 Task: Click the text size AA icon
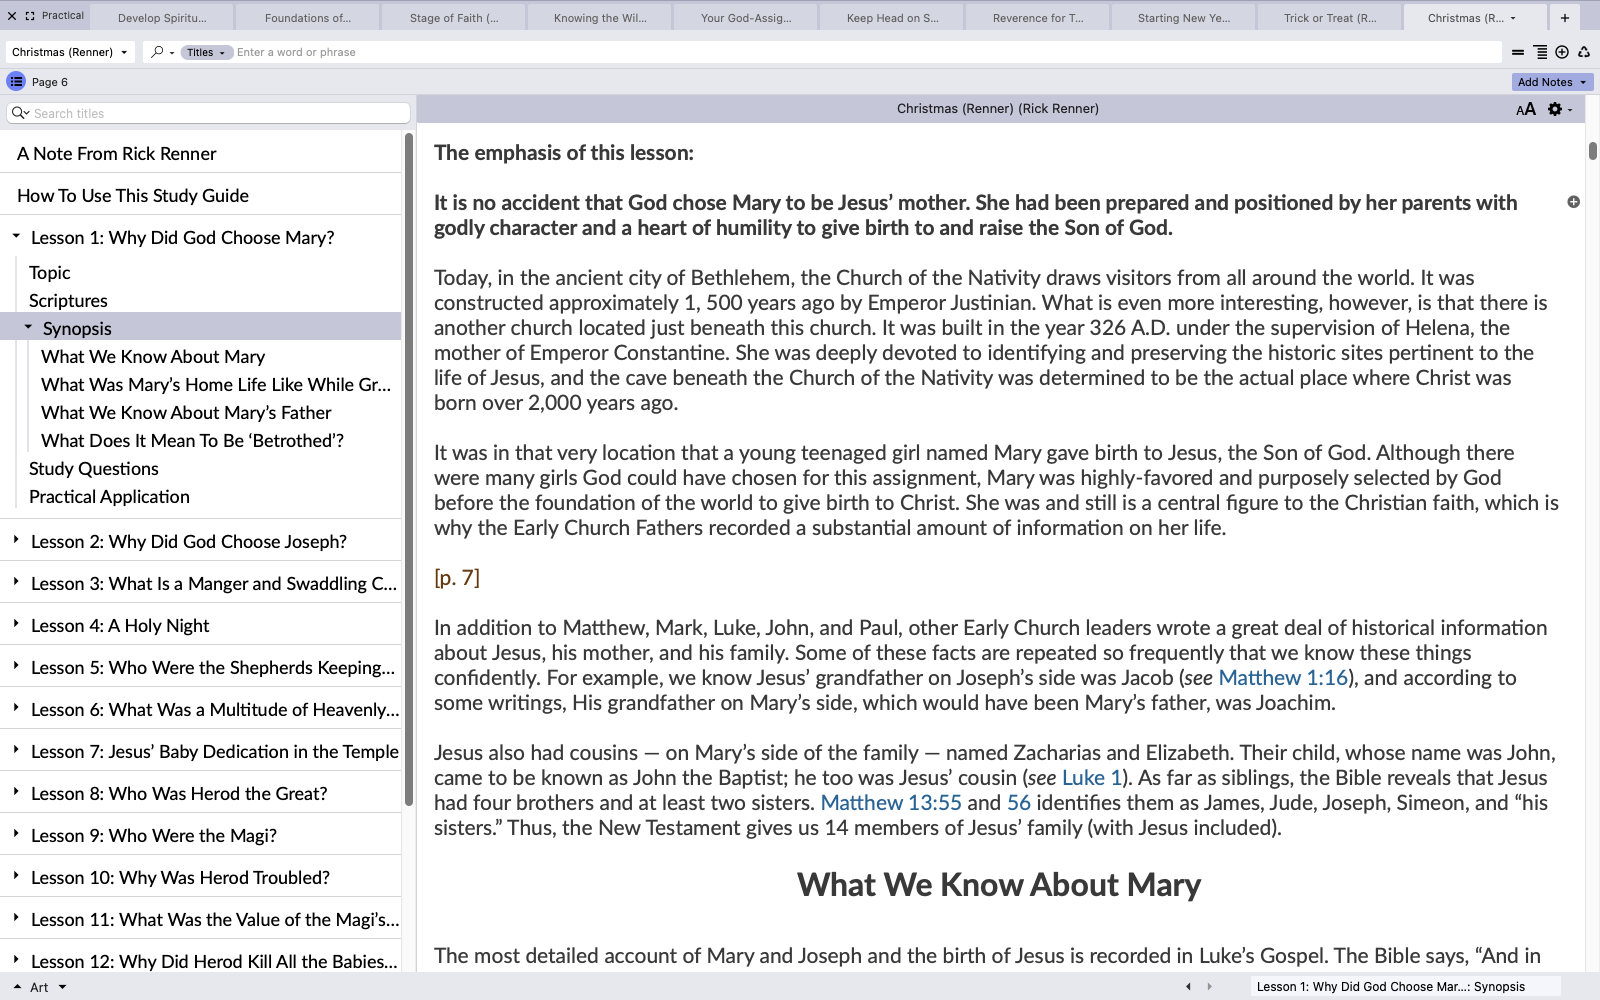click(1525, 109)
